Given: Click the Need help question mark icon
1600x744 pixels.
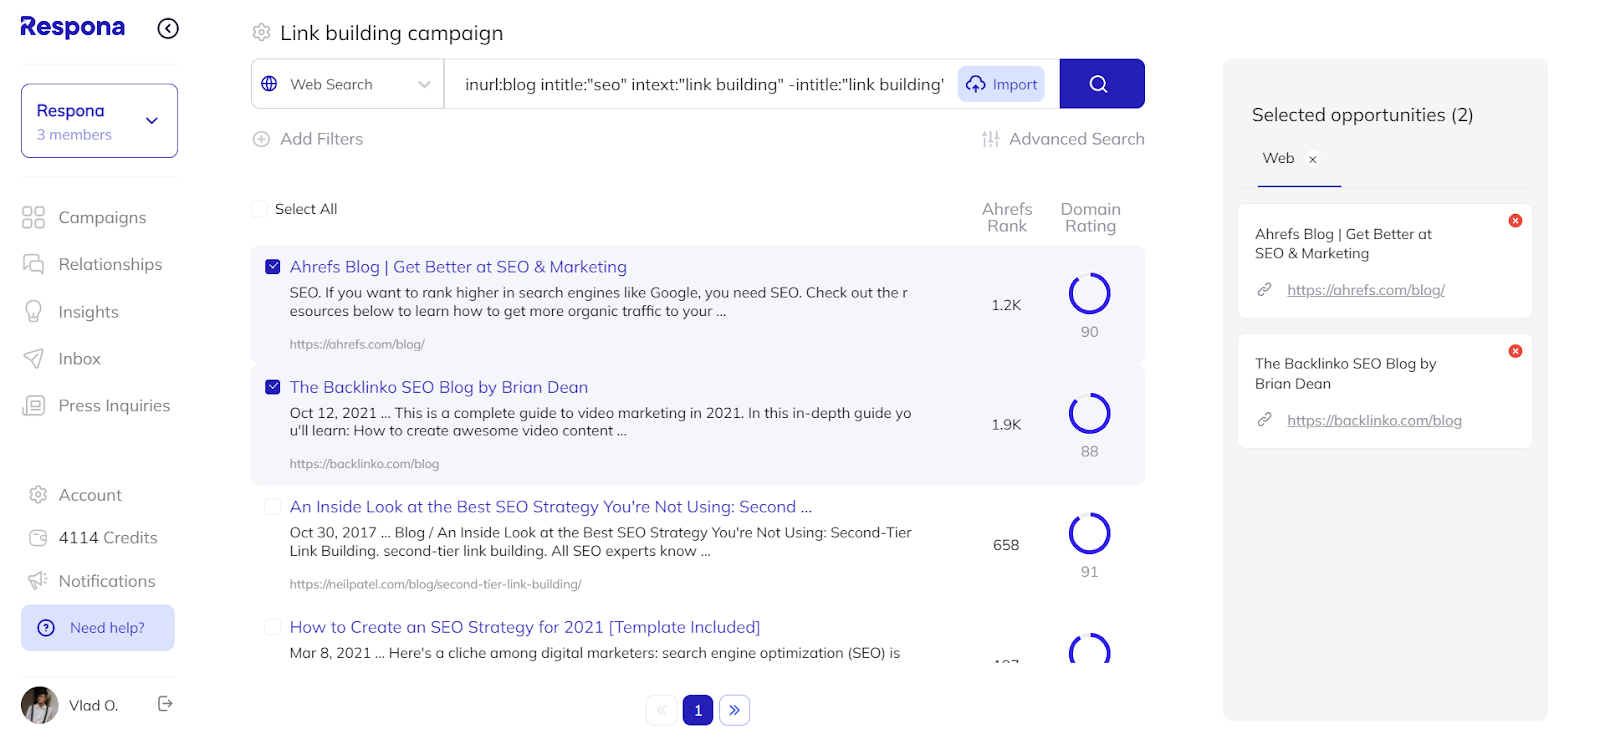Looking at the screenshot, I should click(x=46, y=628).
